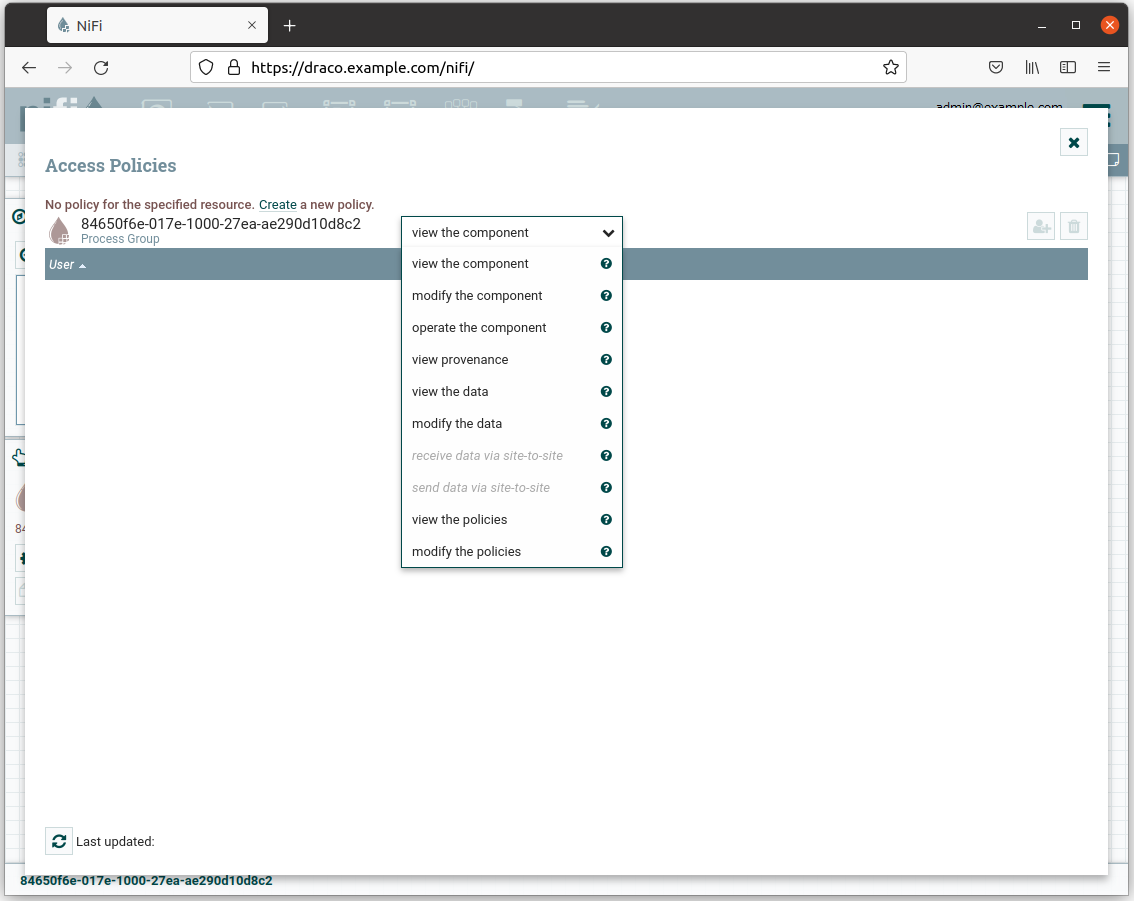
Task: Click help icon for modify the component
Action: click(606, 296)
